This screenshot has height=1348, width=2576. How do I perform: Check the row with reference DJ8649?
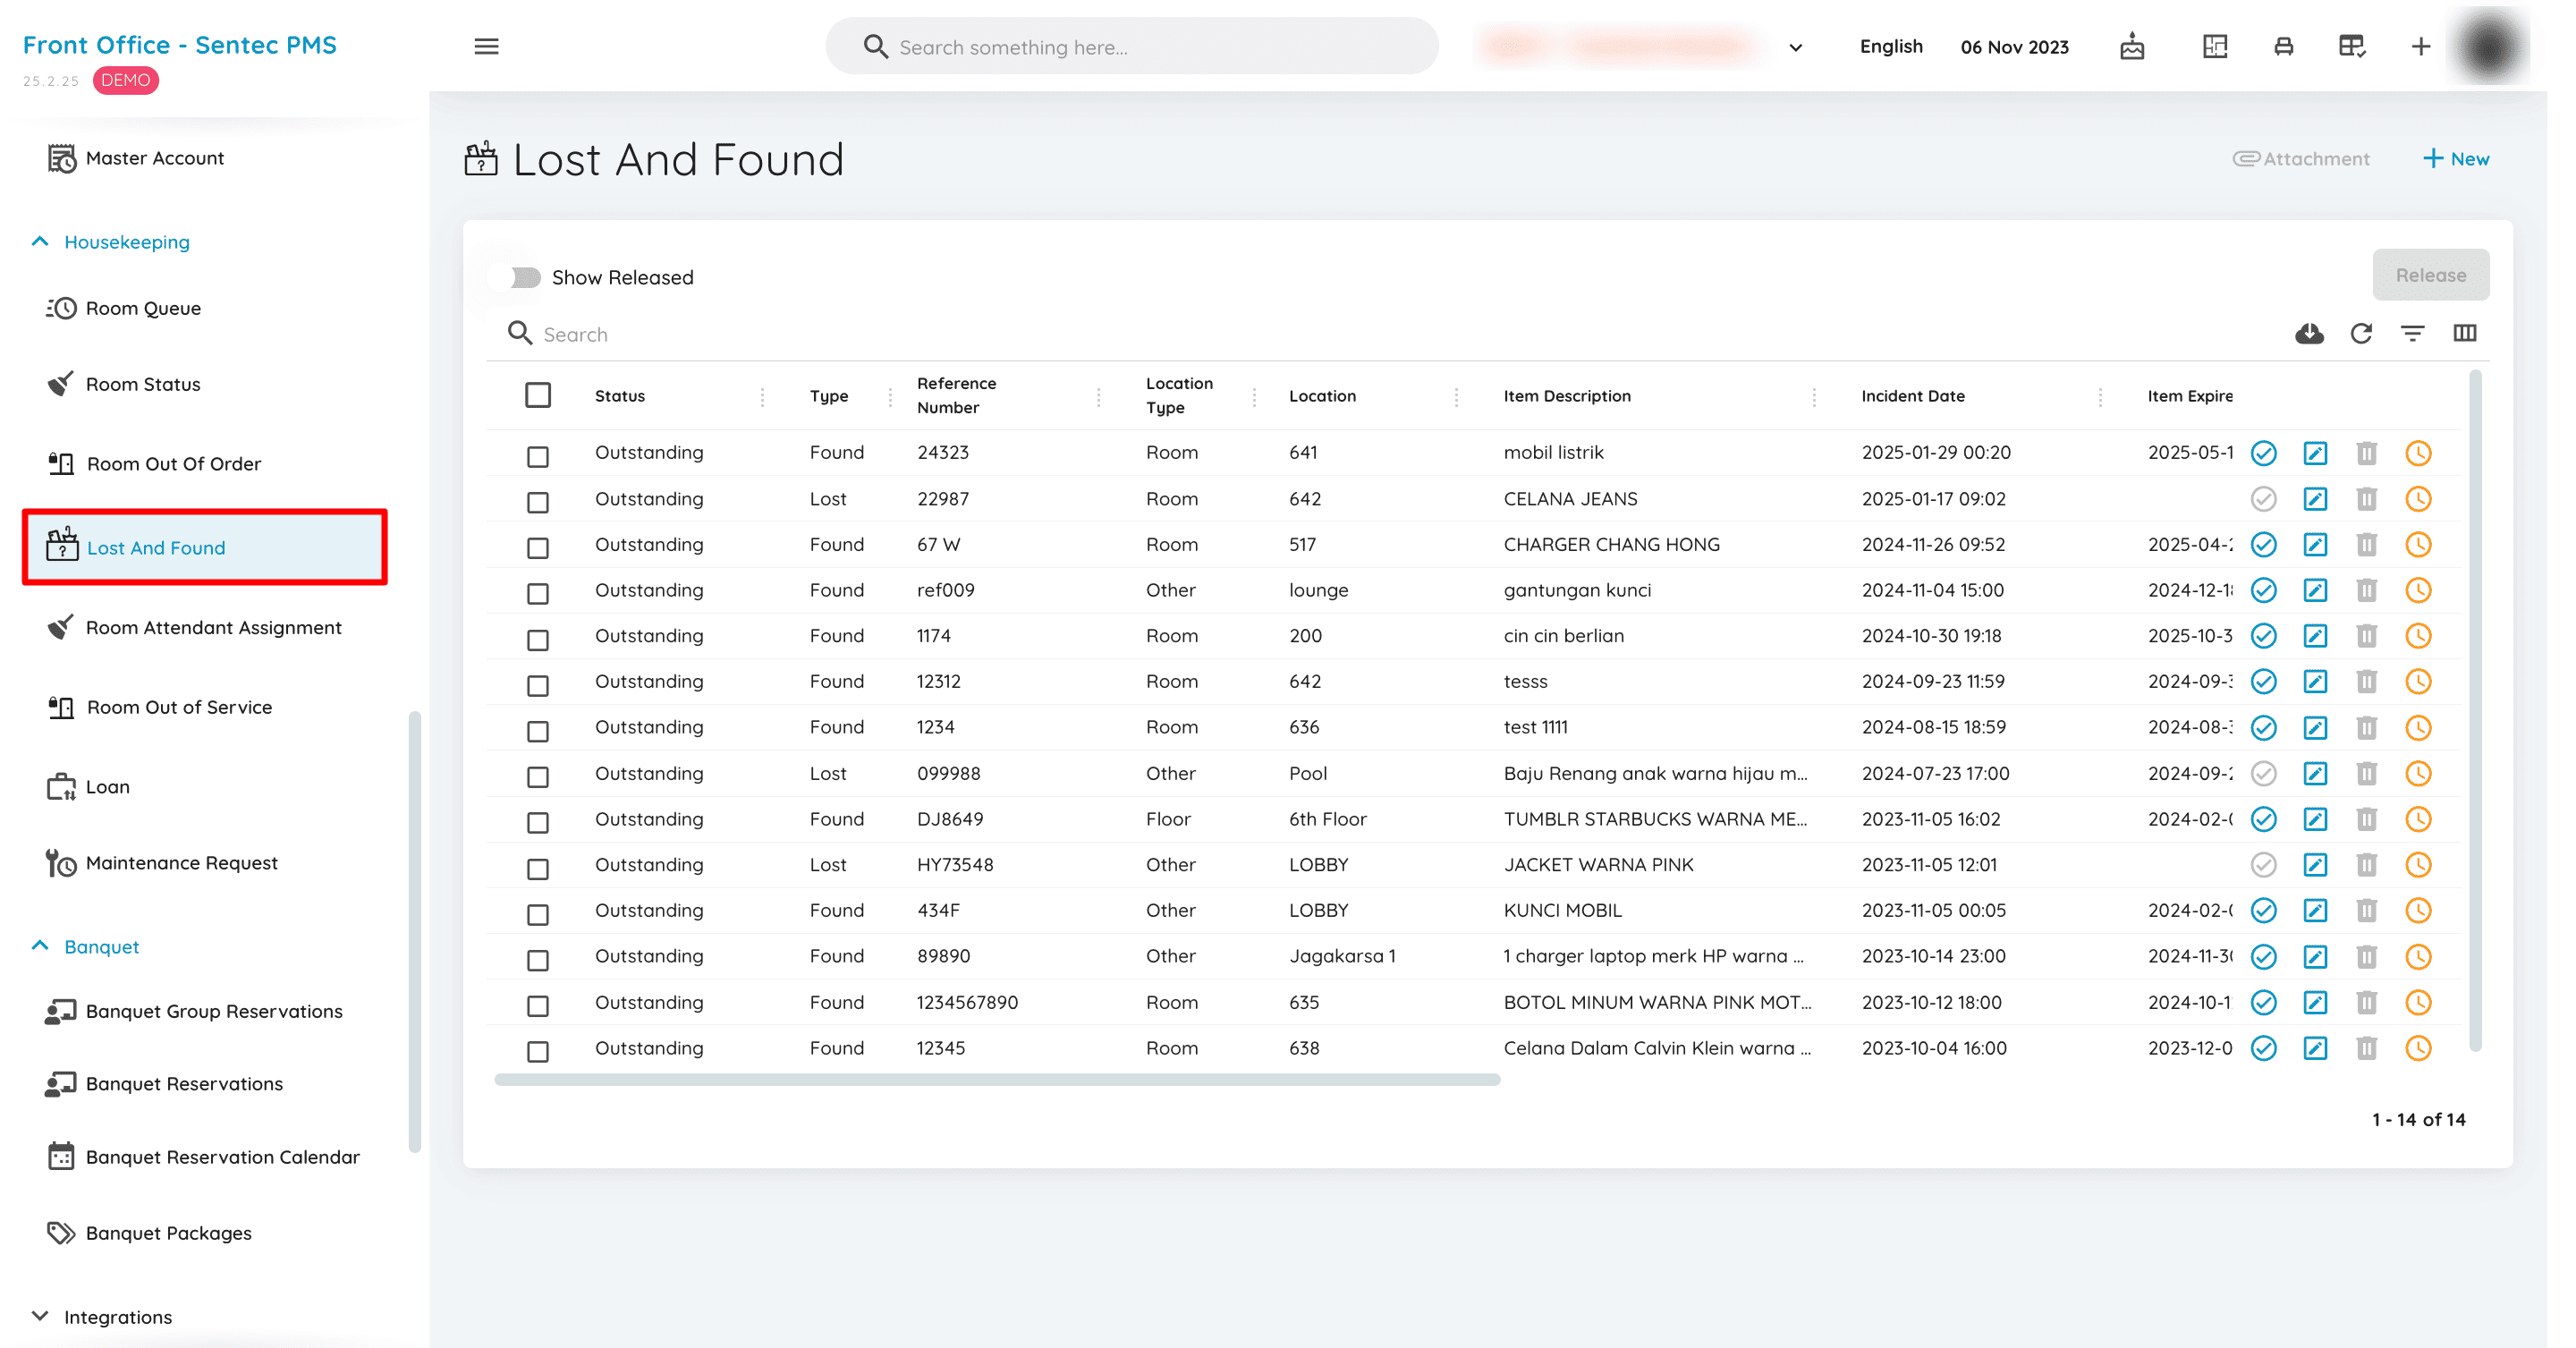[538, 822]
